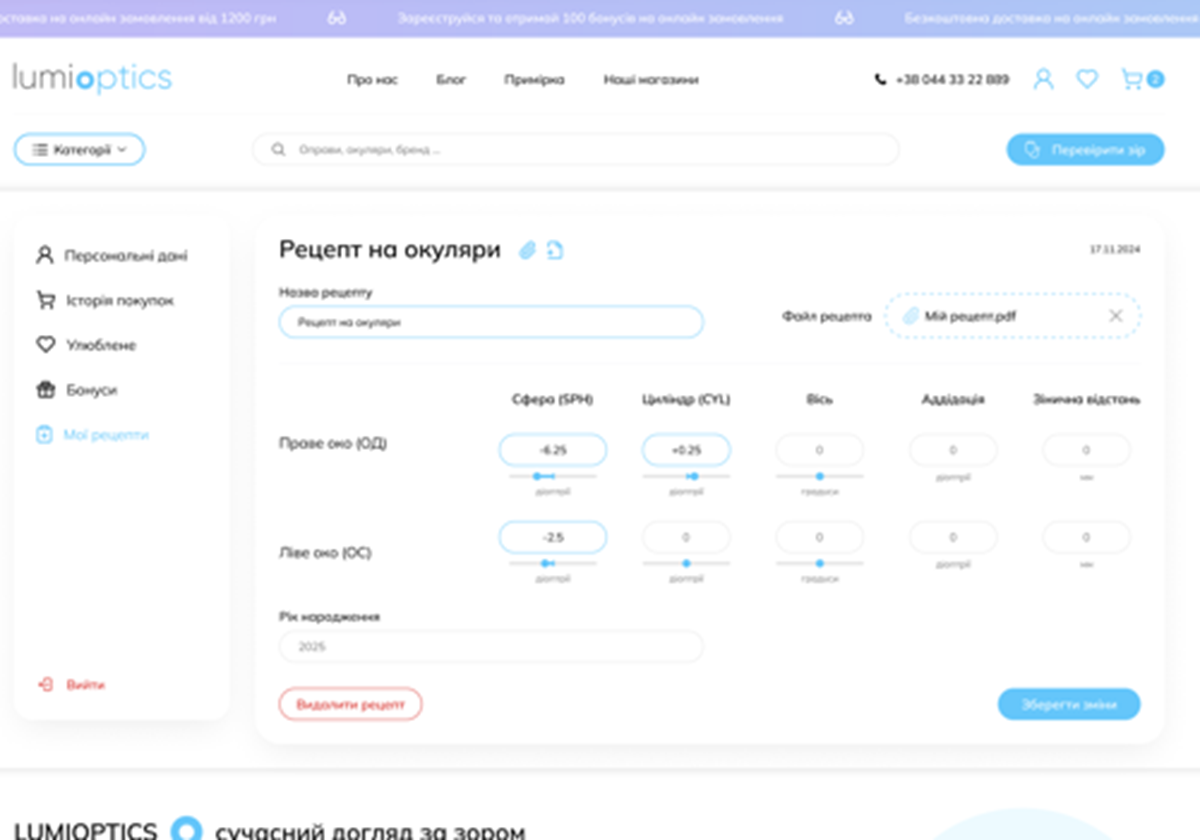Screen dimensions: 1200x840
Task: Open user account profile icon
Action: pos(1043,79)
